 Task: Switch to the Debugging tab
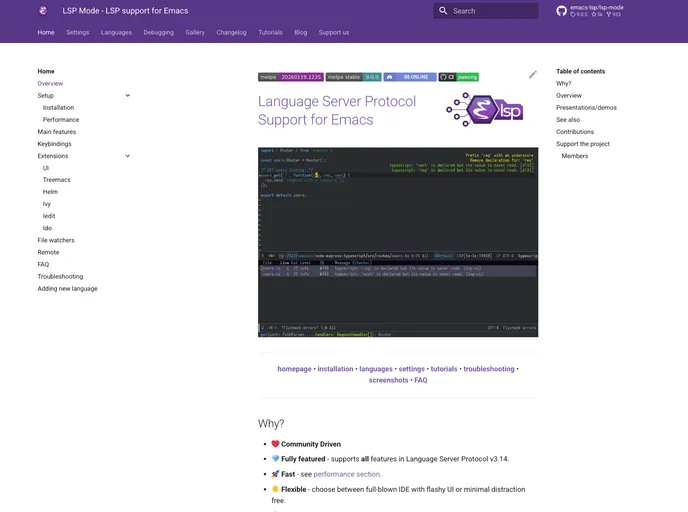click(158, 32)
